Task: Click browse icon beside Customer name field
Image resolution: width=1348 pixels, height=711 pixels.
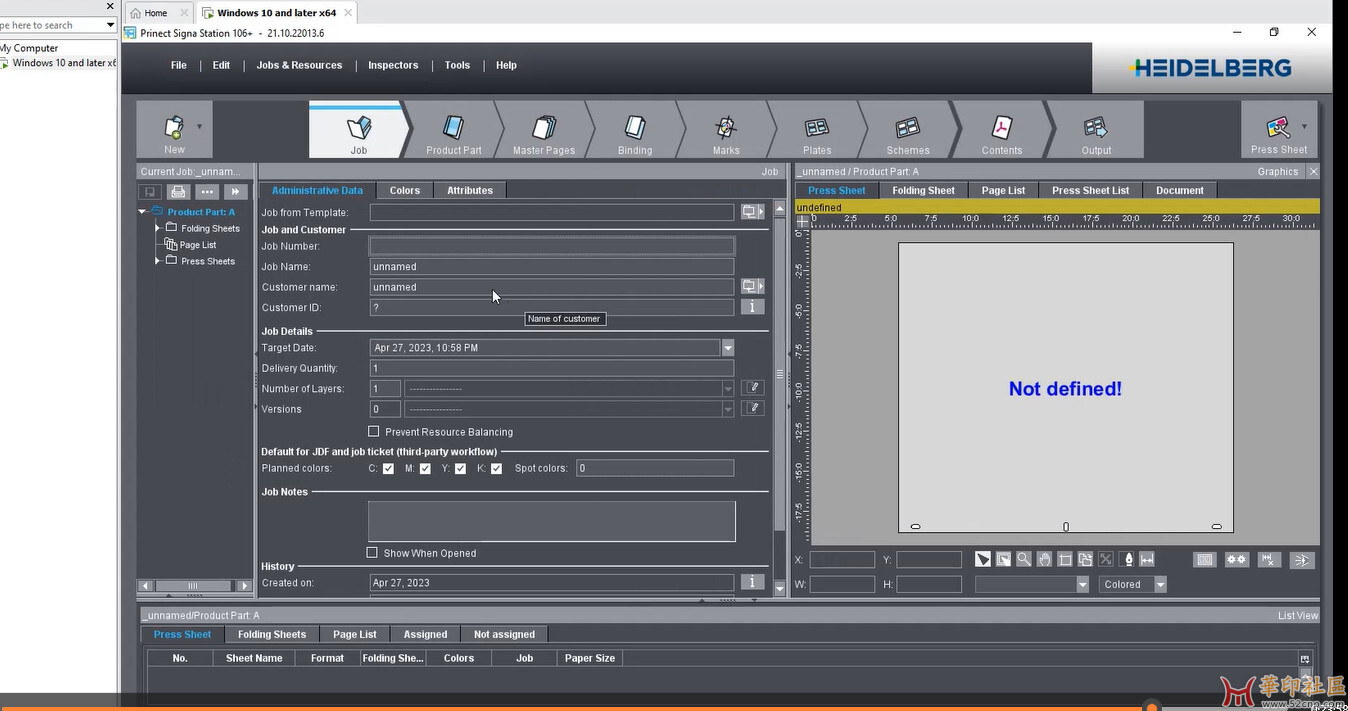Action: point(752,287)
